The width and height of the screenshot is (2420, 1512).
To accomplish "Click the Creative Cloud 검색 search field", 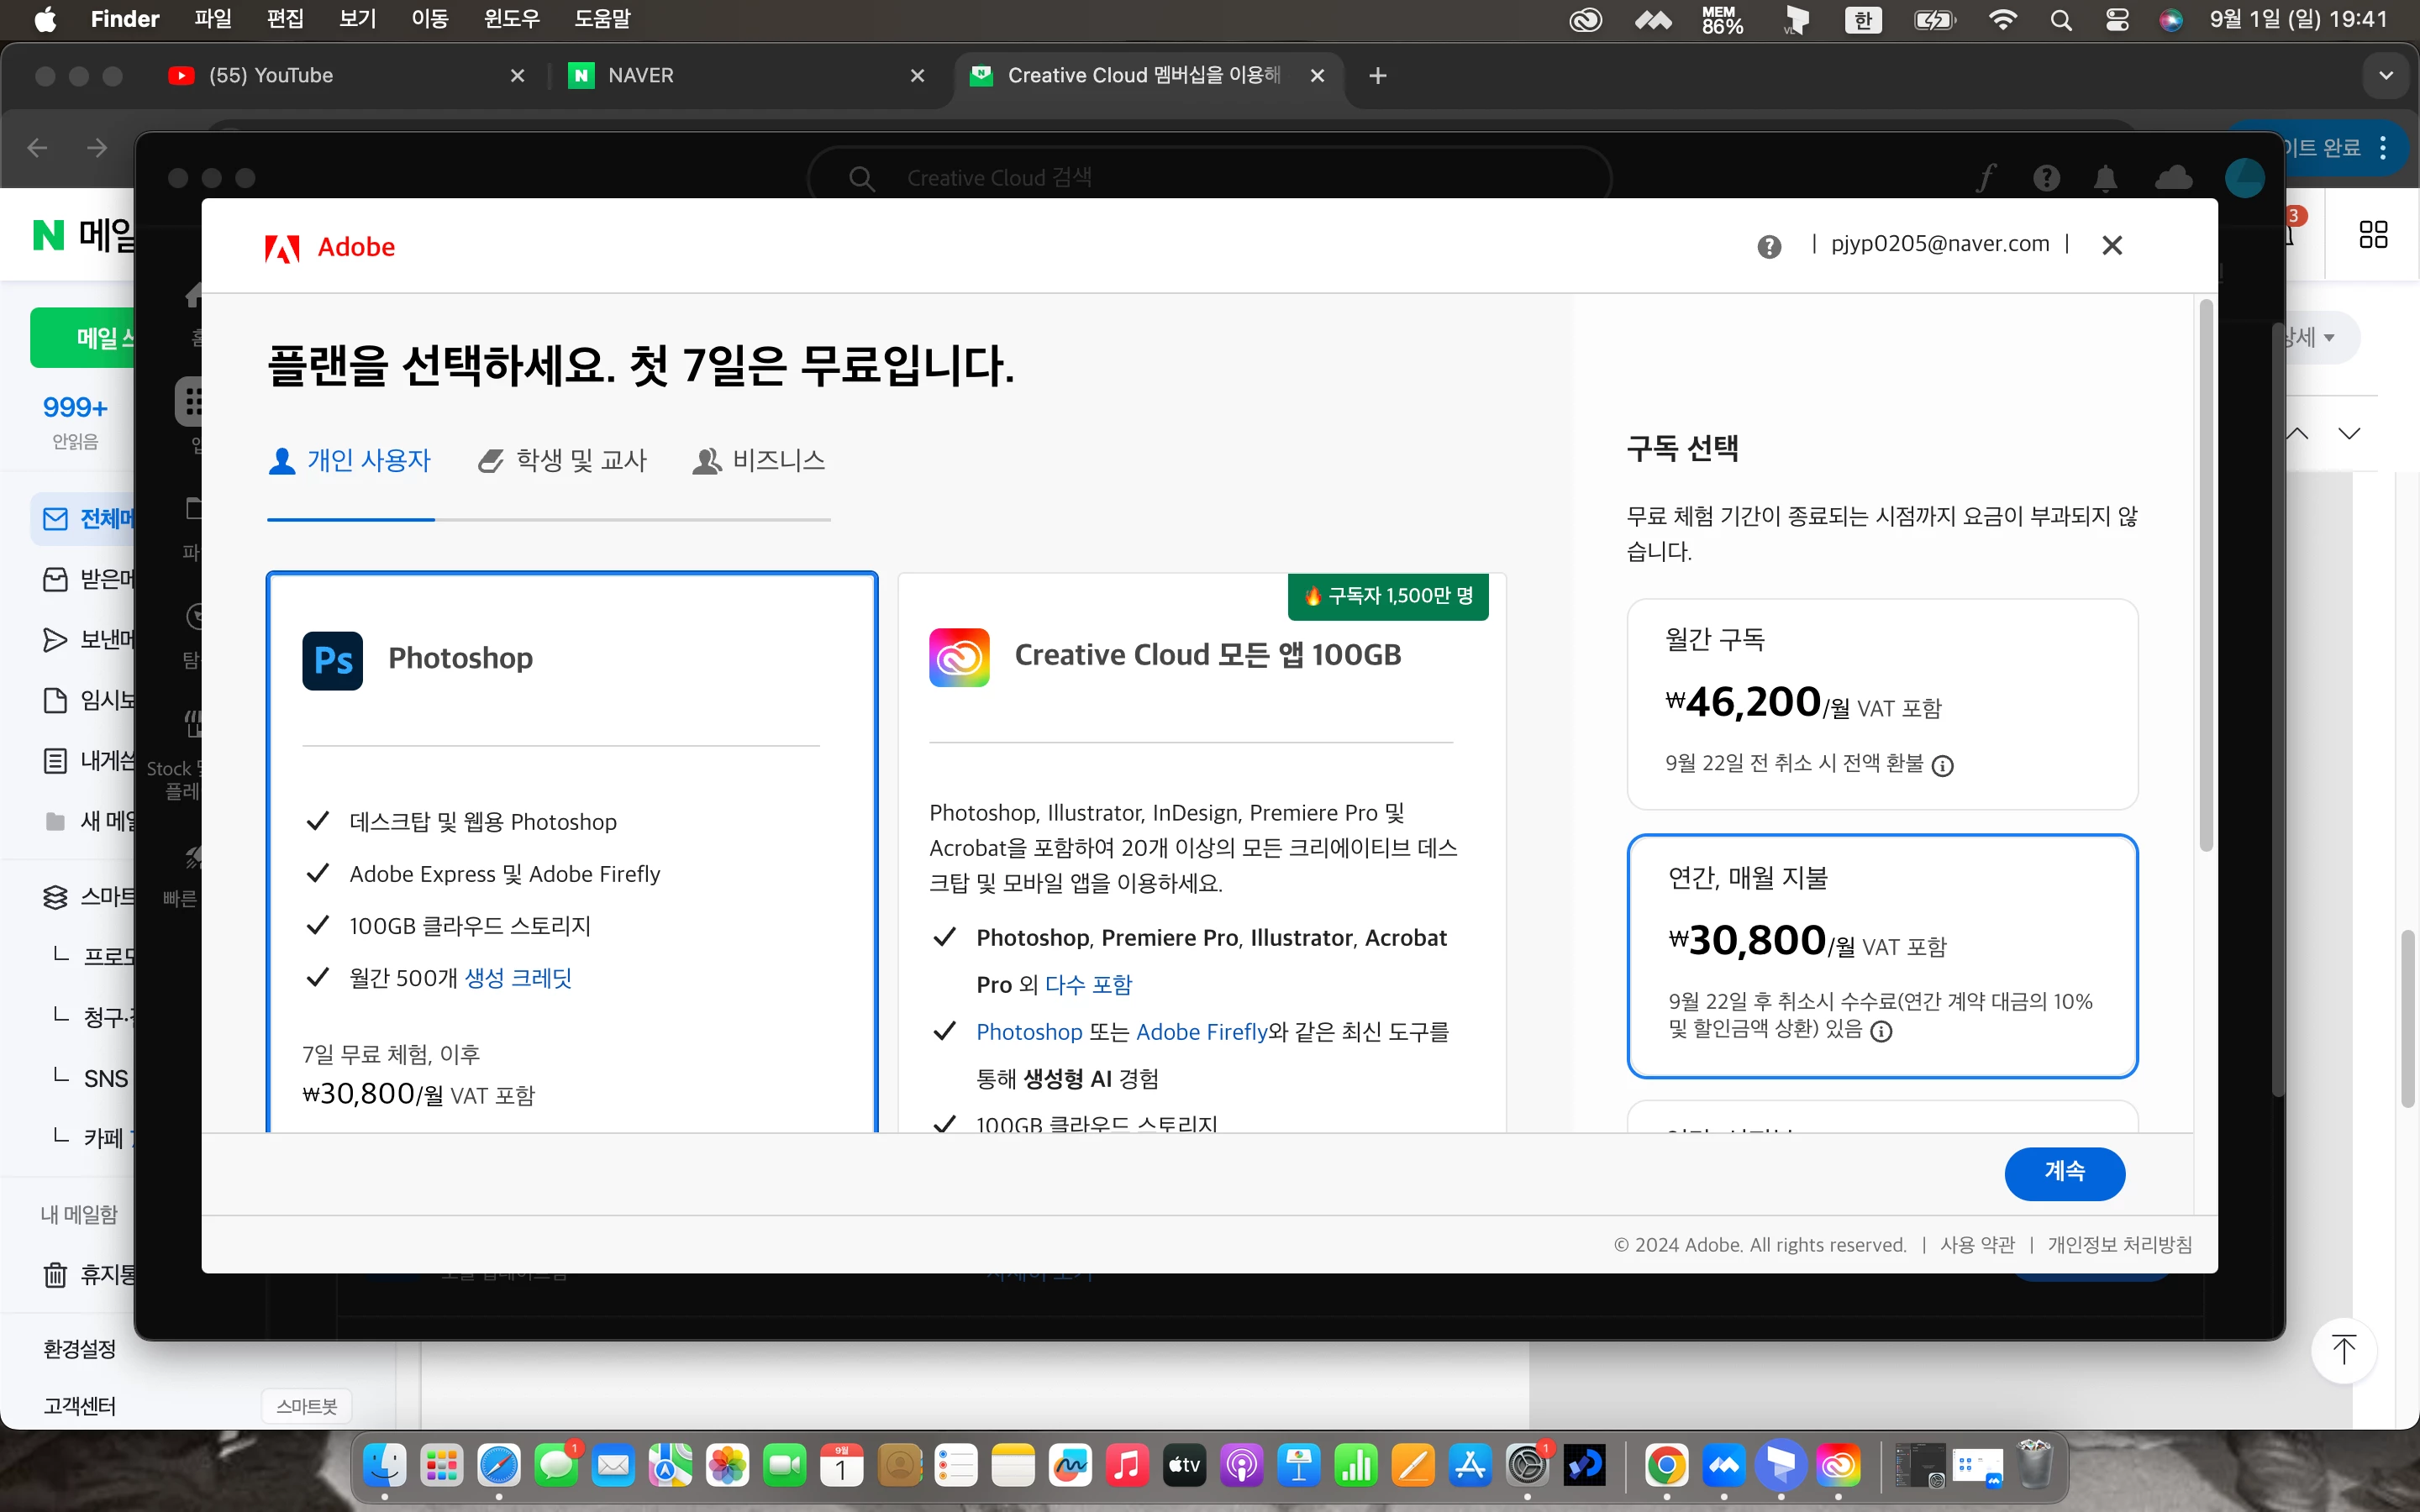I will click(1209, 178).
